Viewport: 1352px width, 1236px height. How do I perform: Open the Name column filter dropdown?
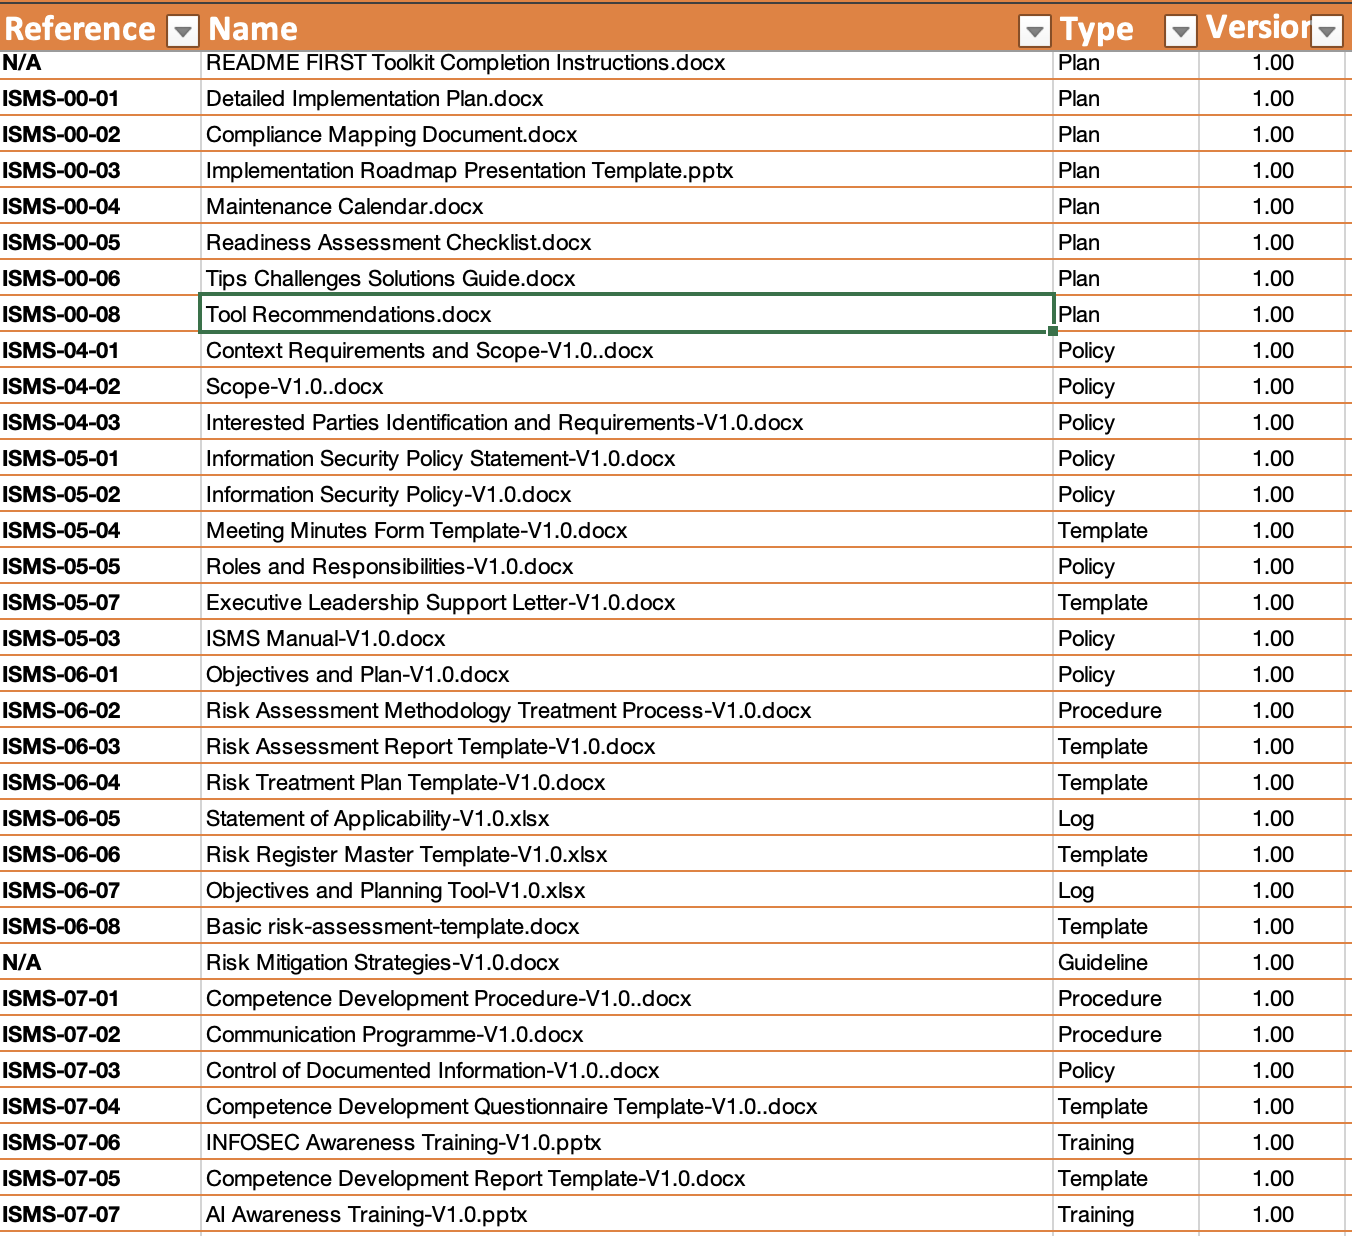click(x=1035, y=32)
